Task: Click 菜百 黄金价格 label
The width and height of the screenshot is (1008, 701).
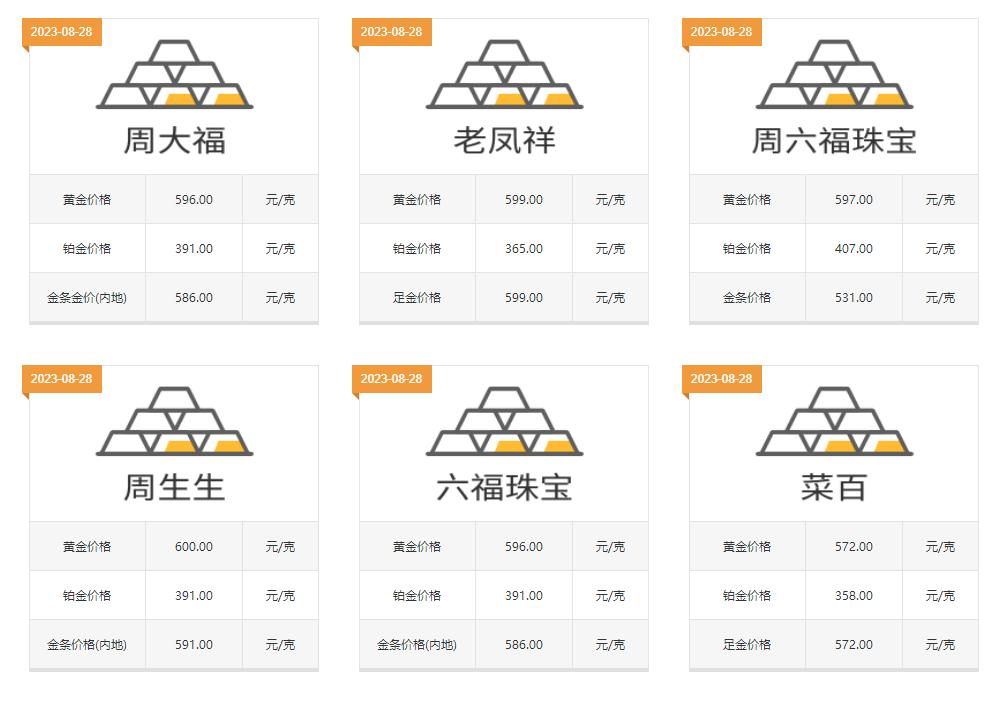Action: (x=746, y=547)
